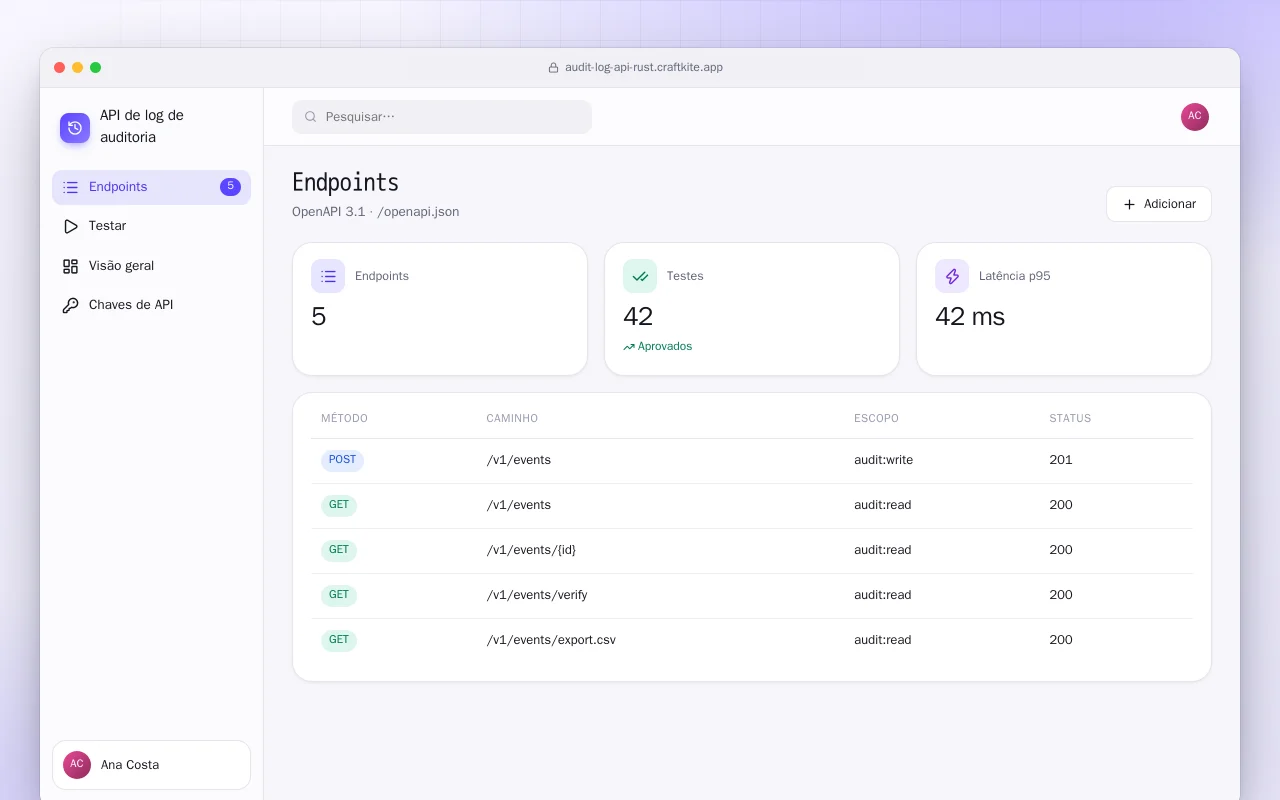
Task: Click the Aprovados trend arrow icon
Action: click(629, 347)
